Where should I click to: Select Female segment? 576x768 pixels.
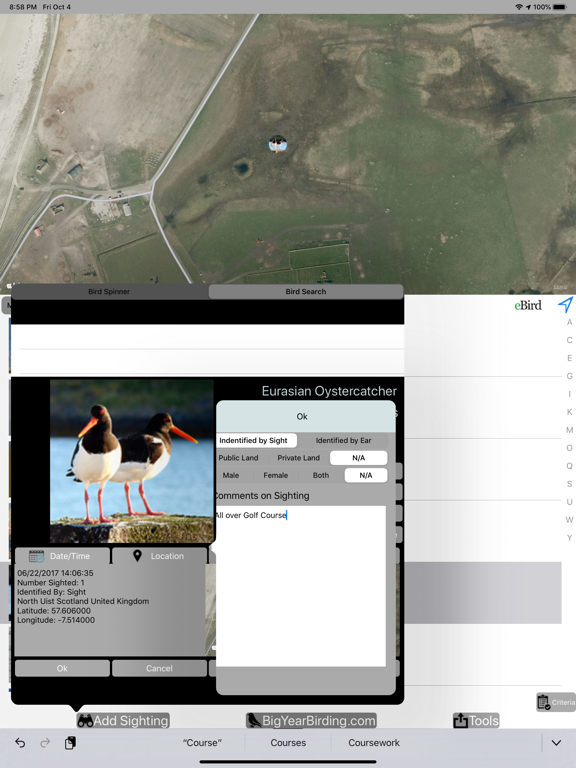(x=276, y=475)
